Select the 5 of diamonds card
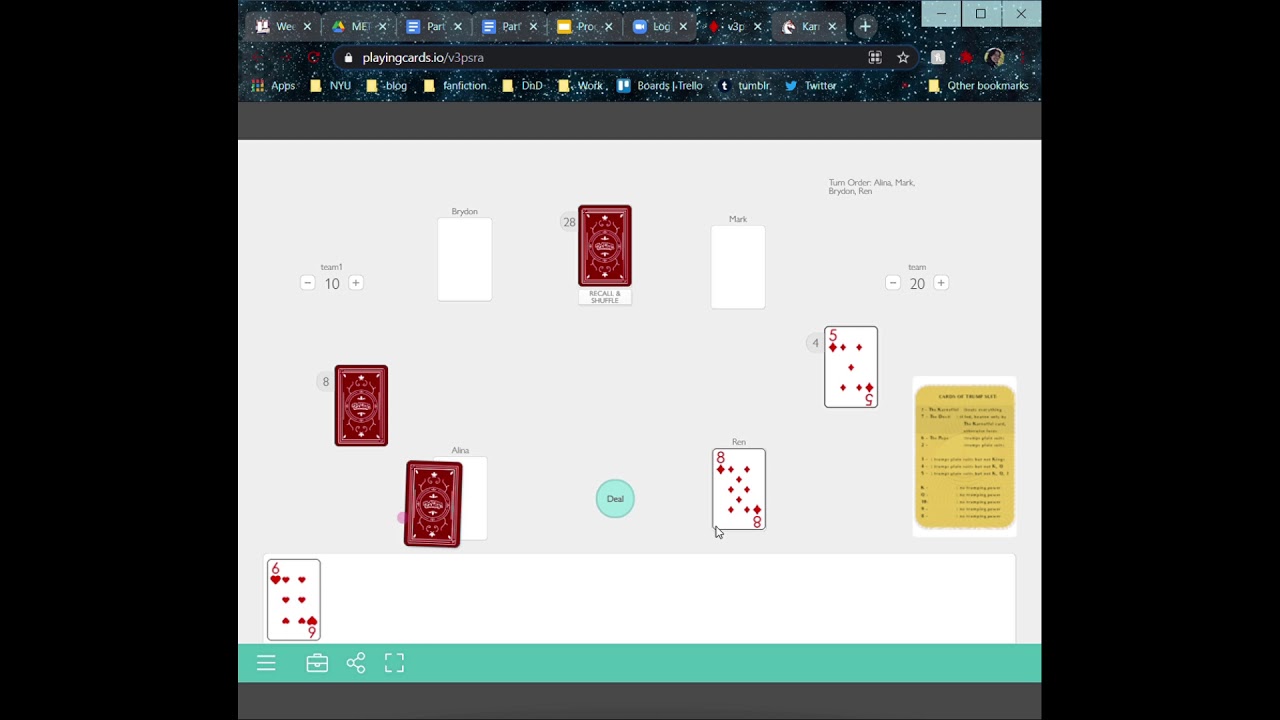 click(851, 367)
